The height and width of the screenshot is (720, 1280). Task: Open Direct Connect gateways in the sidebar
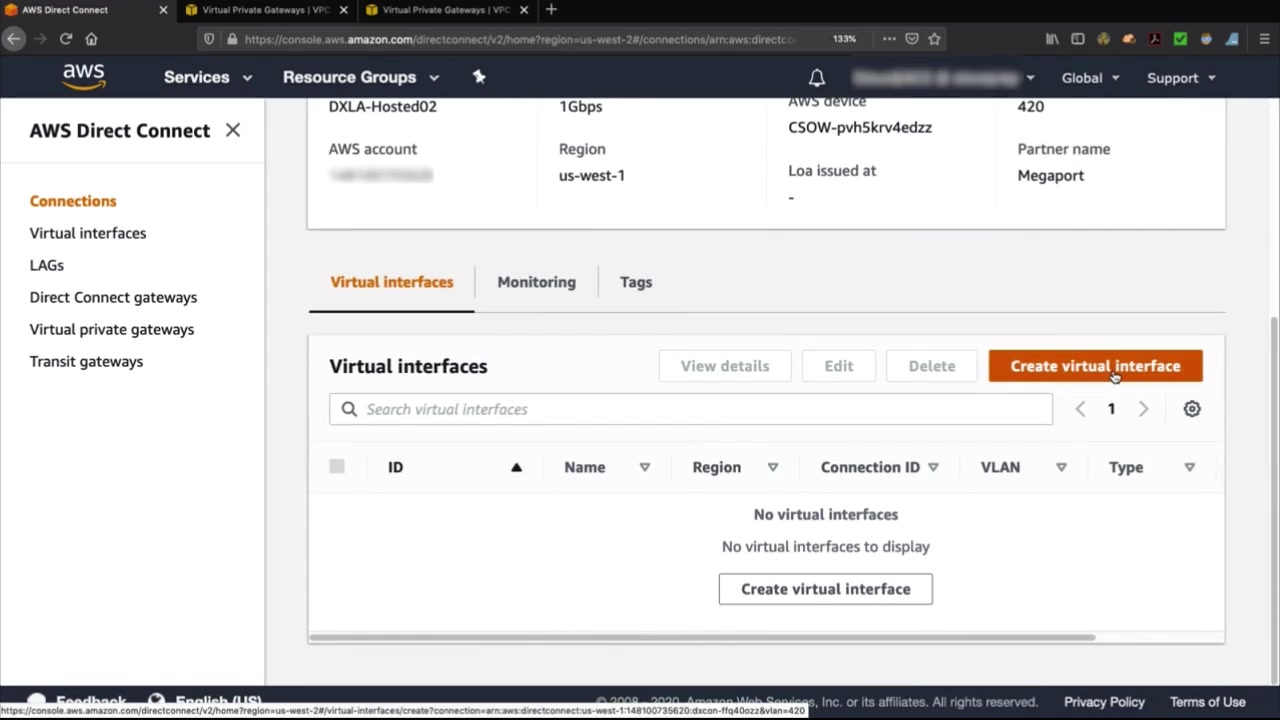(x=114, y=297)
